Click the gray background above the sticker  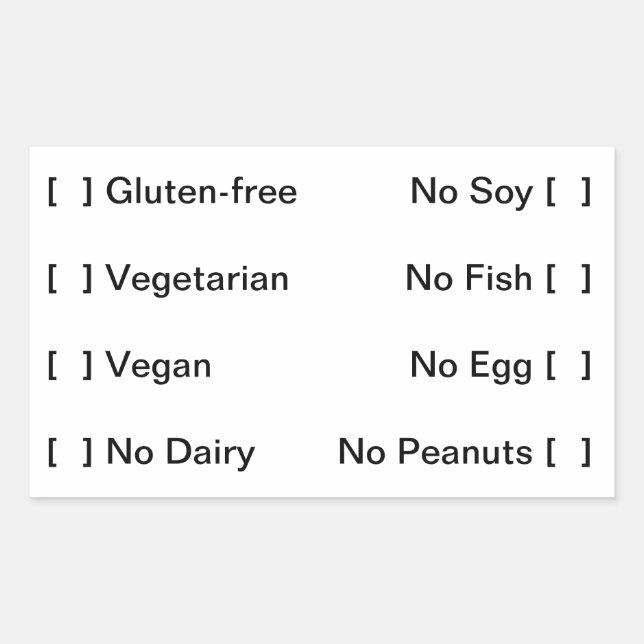coord(322,72)
